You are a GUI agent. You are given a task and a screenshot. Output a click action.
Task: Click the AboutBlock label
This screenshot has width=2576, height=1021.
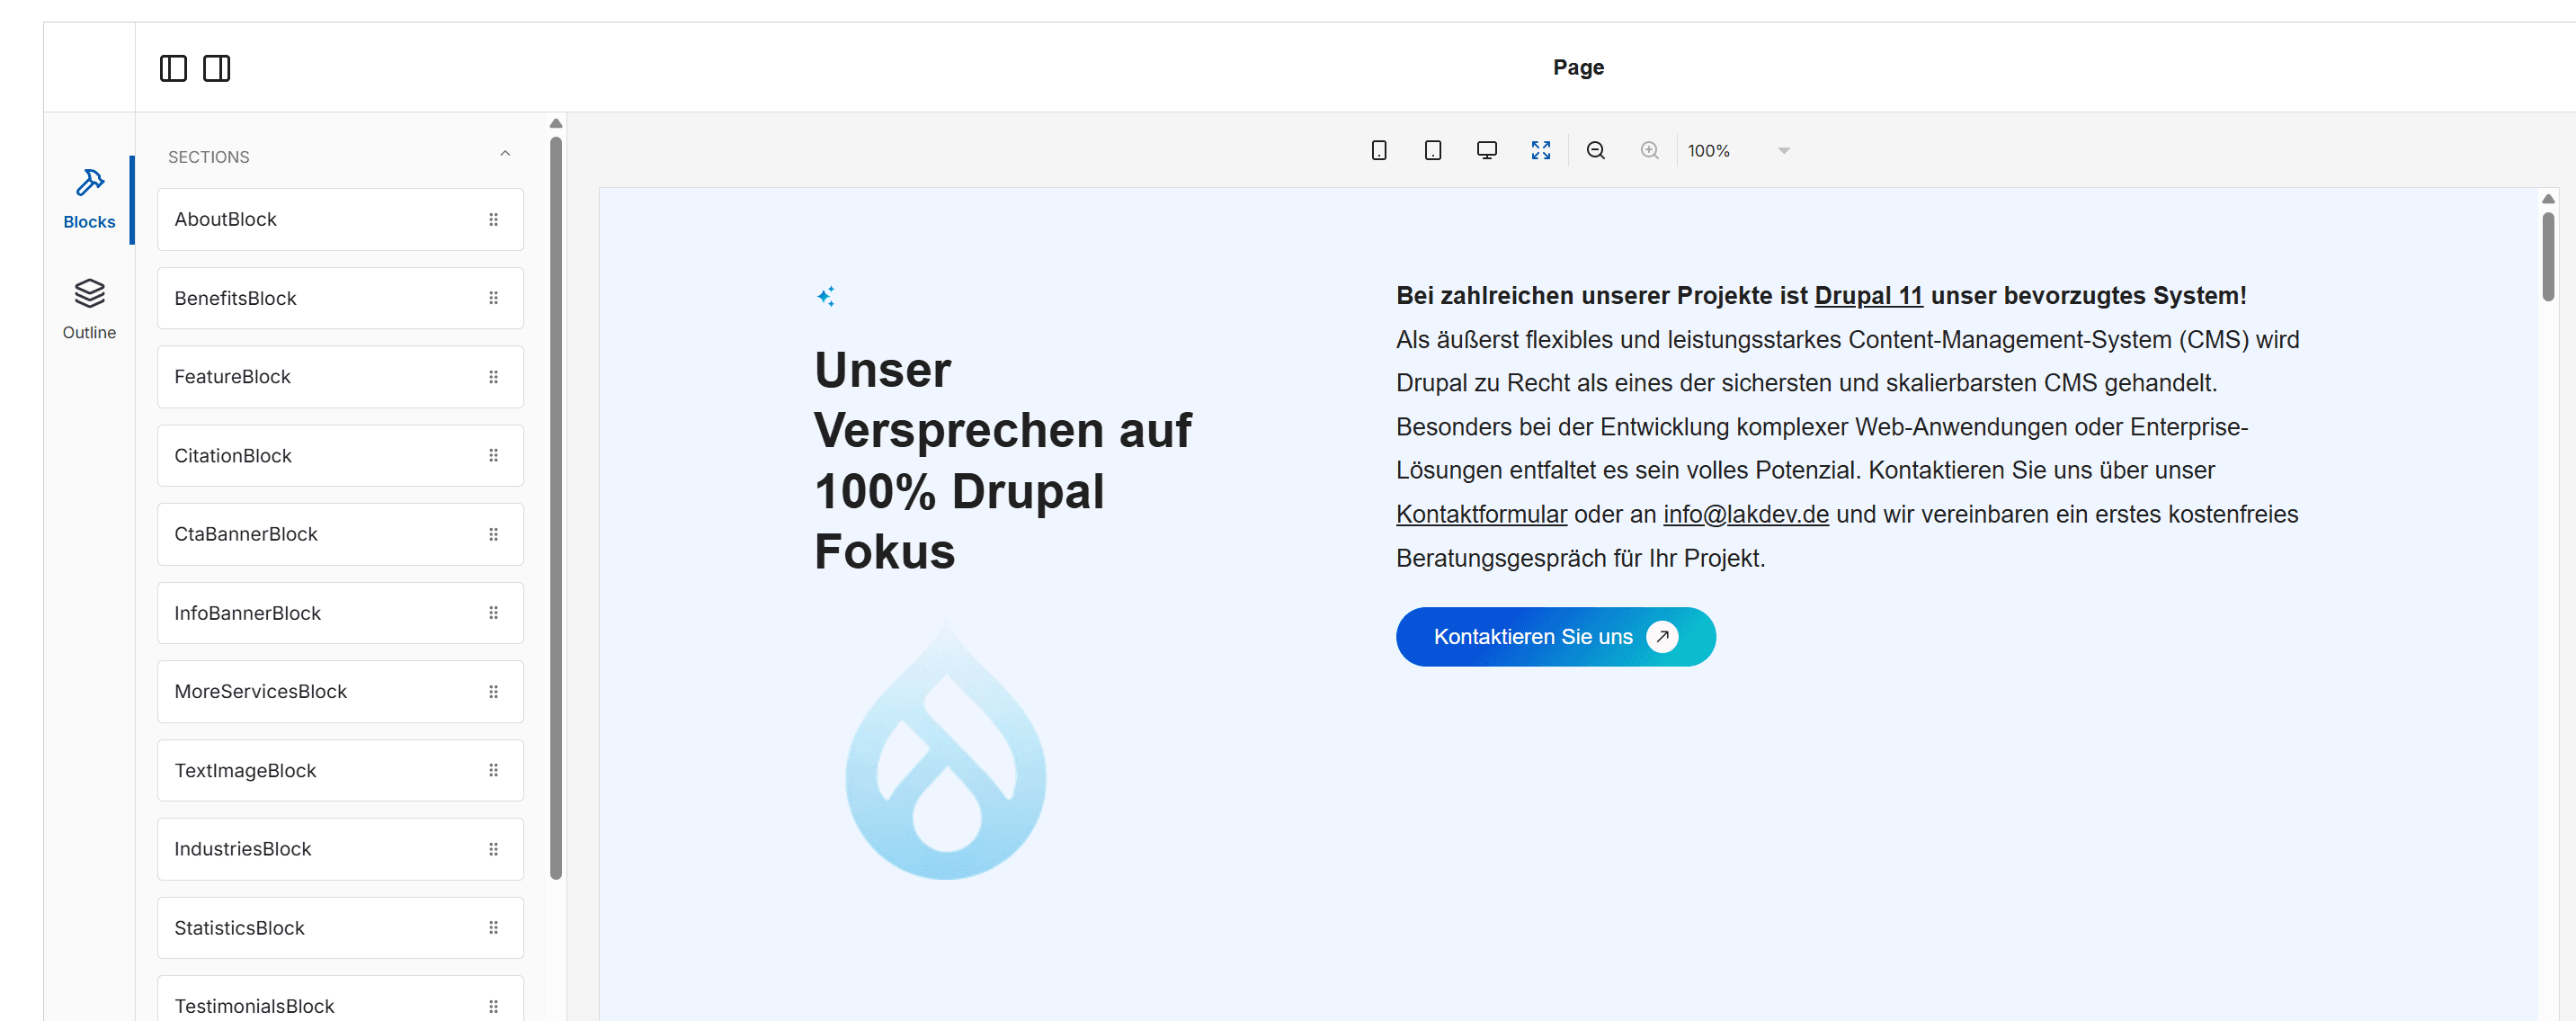click(x=225, y=219)
